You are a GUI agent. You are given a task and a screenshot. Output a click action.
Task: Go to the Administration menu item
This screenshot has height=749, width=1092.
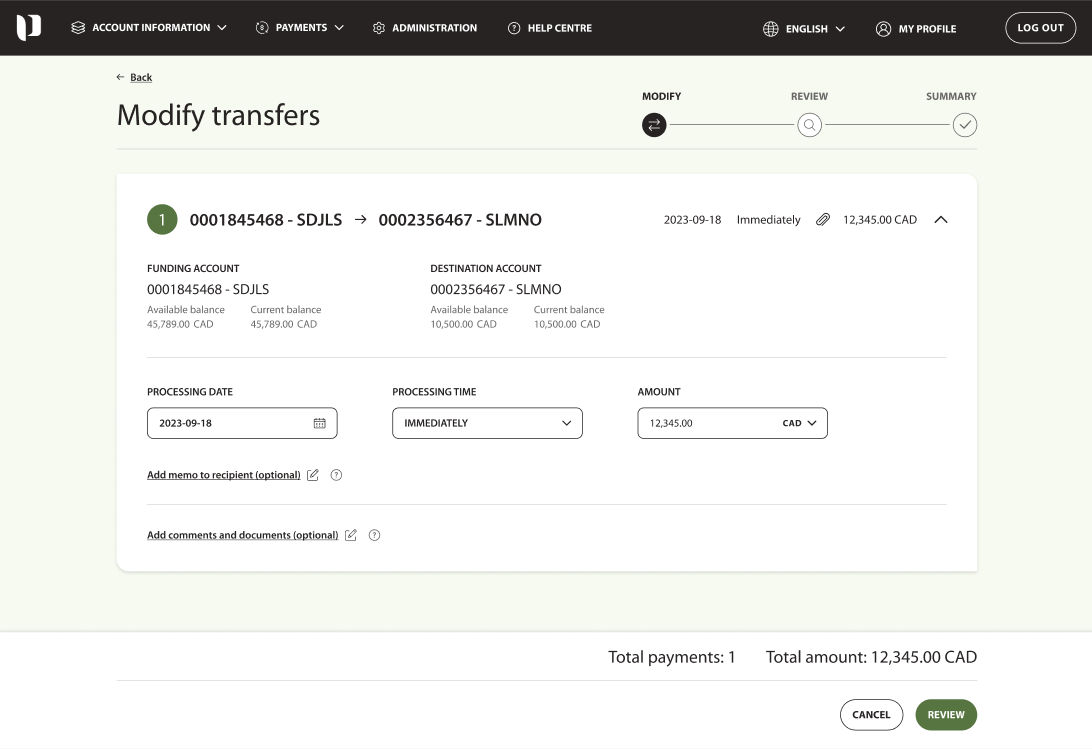pos(424,28)
